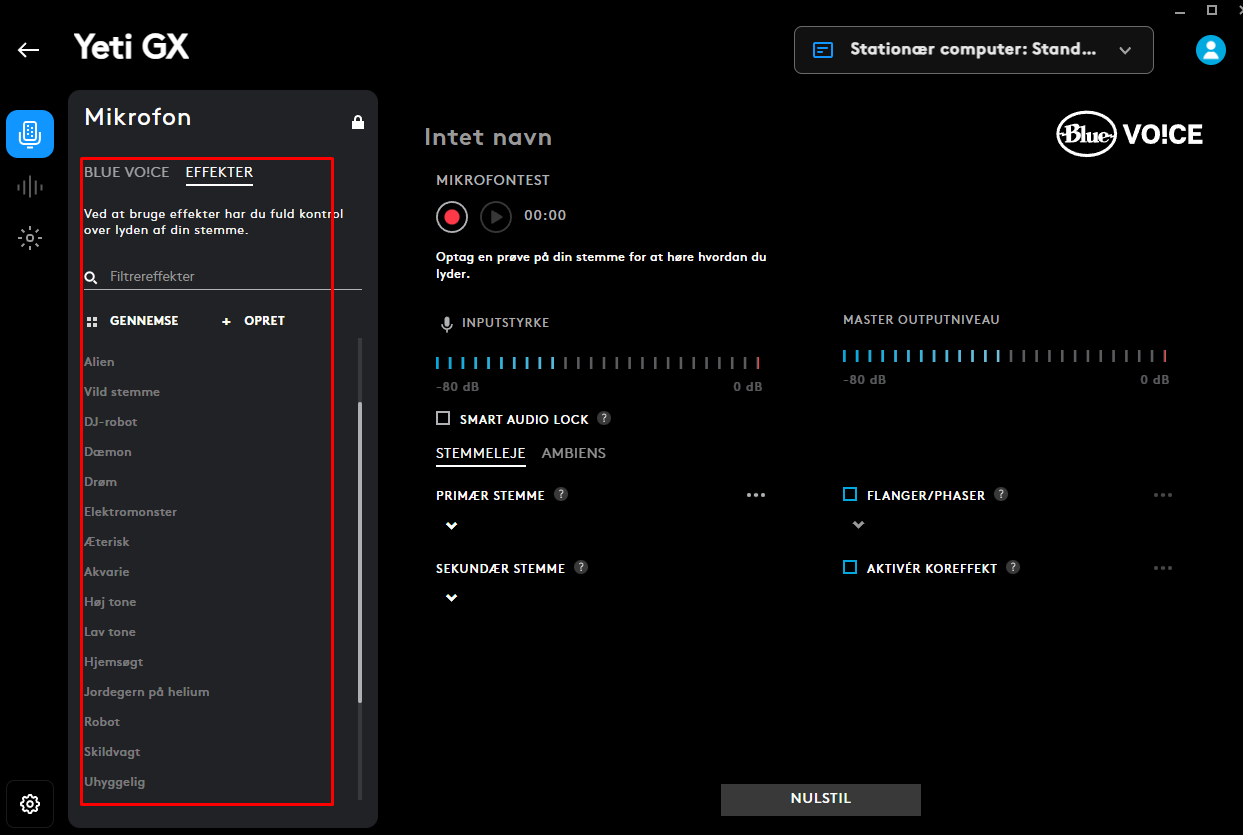The height and width of the screenshot is (835, 1243).
Task: Open the microphone settings sidebar icon
Action: click(30, 134)
